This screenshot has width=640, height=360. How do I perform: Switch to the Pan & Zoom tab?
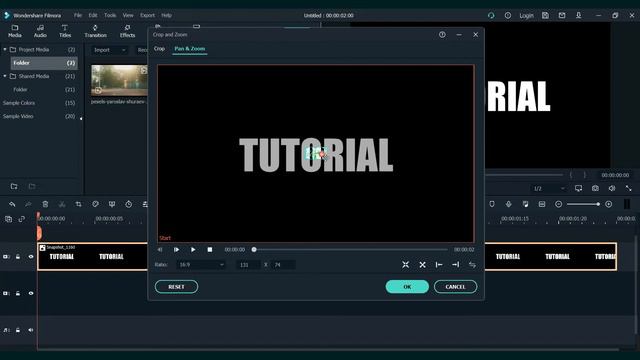[x=190, y=49]
